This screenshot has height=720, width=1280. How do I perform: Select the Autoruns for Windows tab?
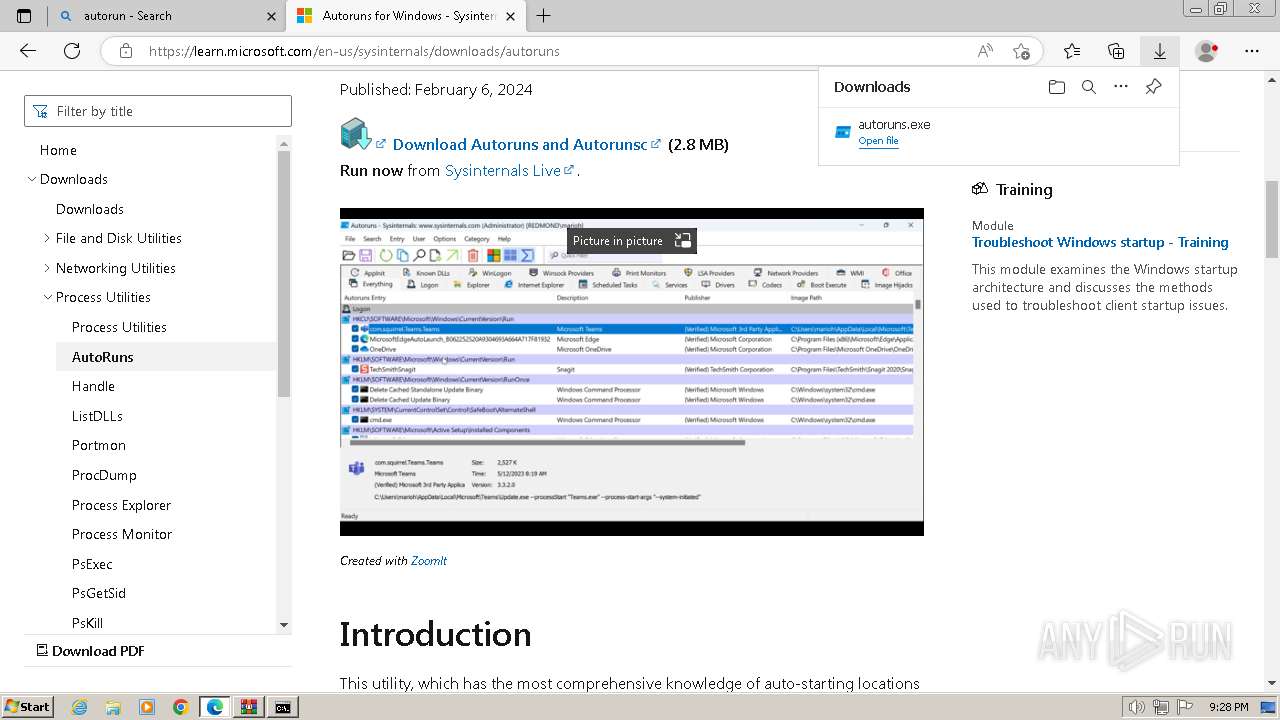pyautogui.click(x=405, y=16)
